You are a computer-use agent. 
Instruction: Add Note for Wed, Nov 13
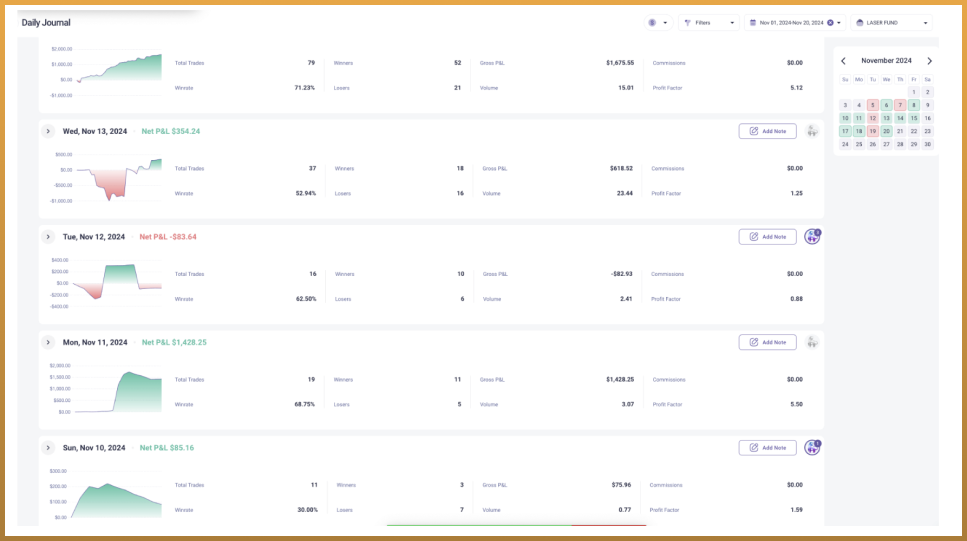767,131
